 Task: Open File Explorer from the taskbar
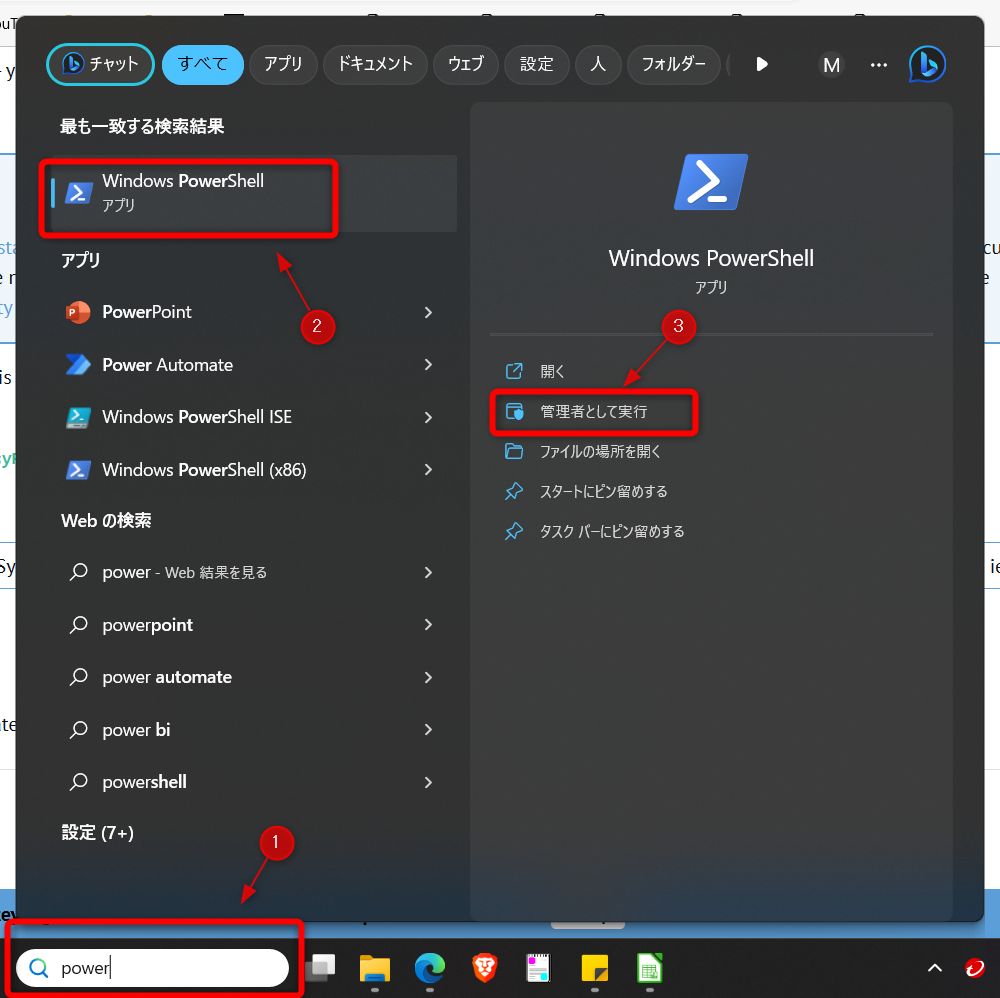click(374, 967)
